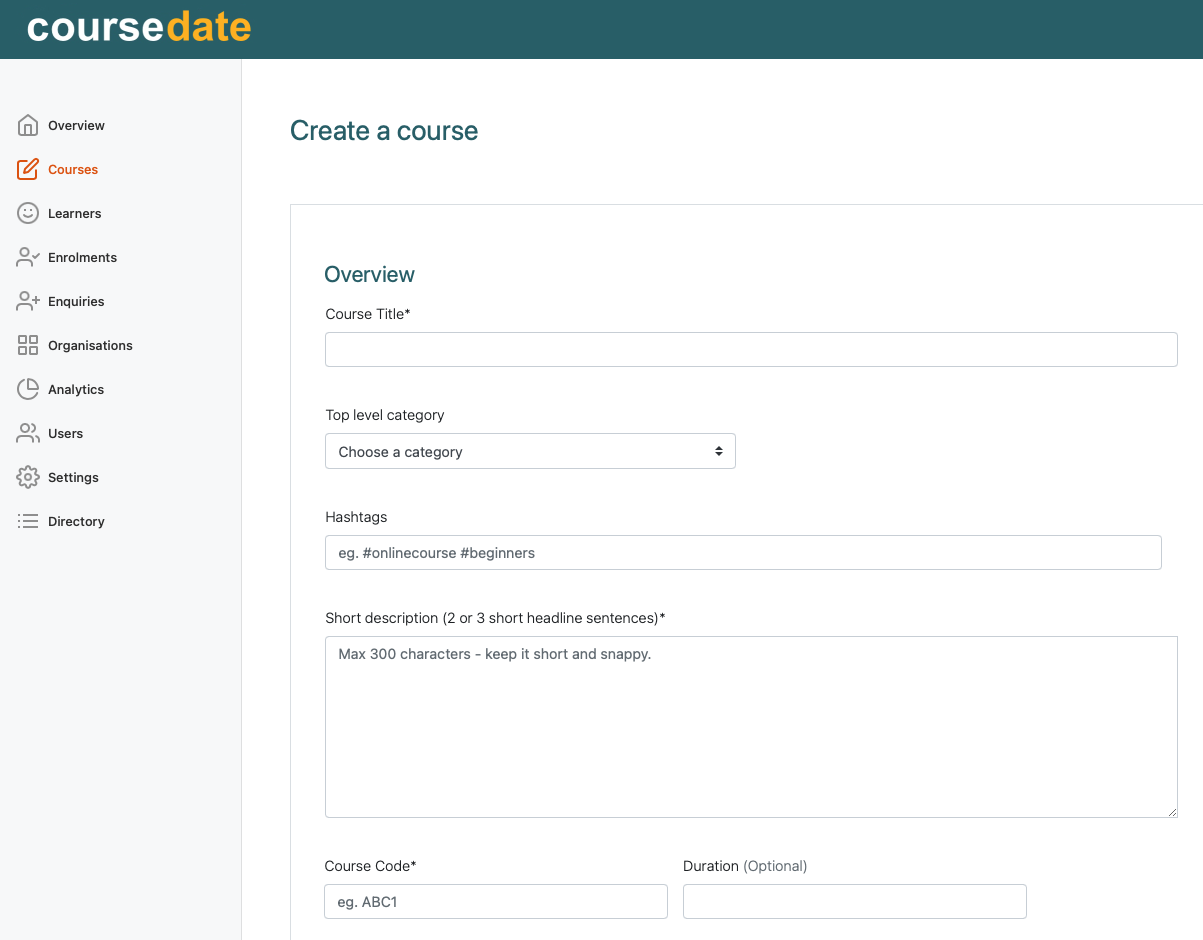The height and width of the screenshot is (940, 1203).
Task: Open the Settings sidebar link text
Action: [73, 477]
